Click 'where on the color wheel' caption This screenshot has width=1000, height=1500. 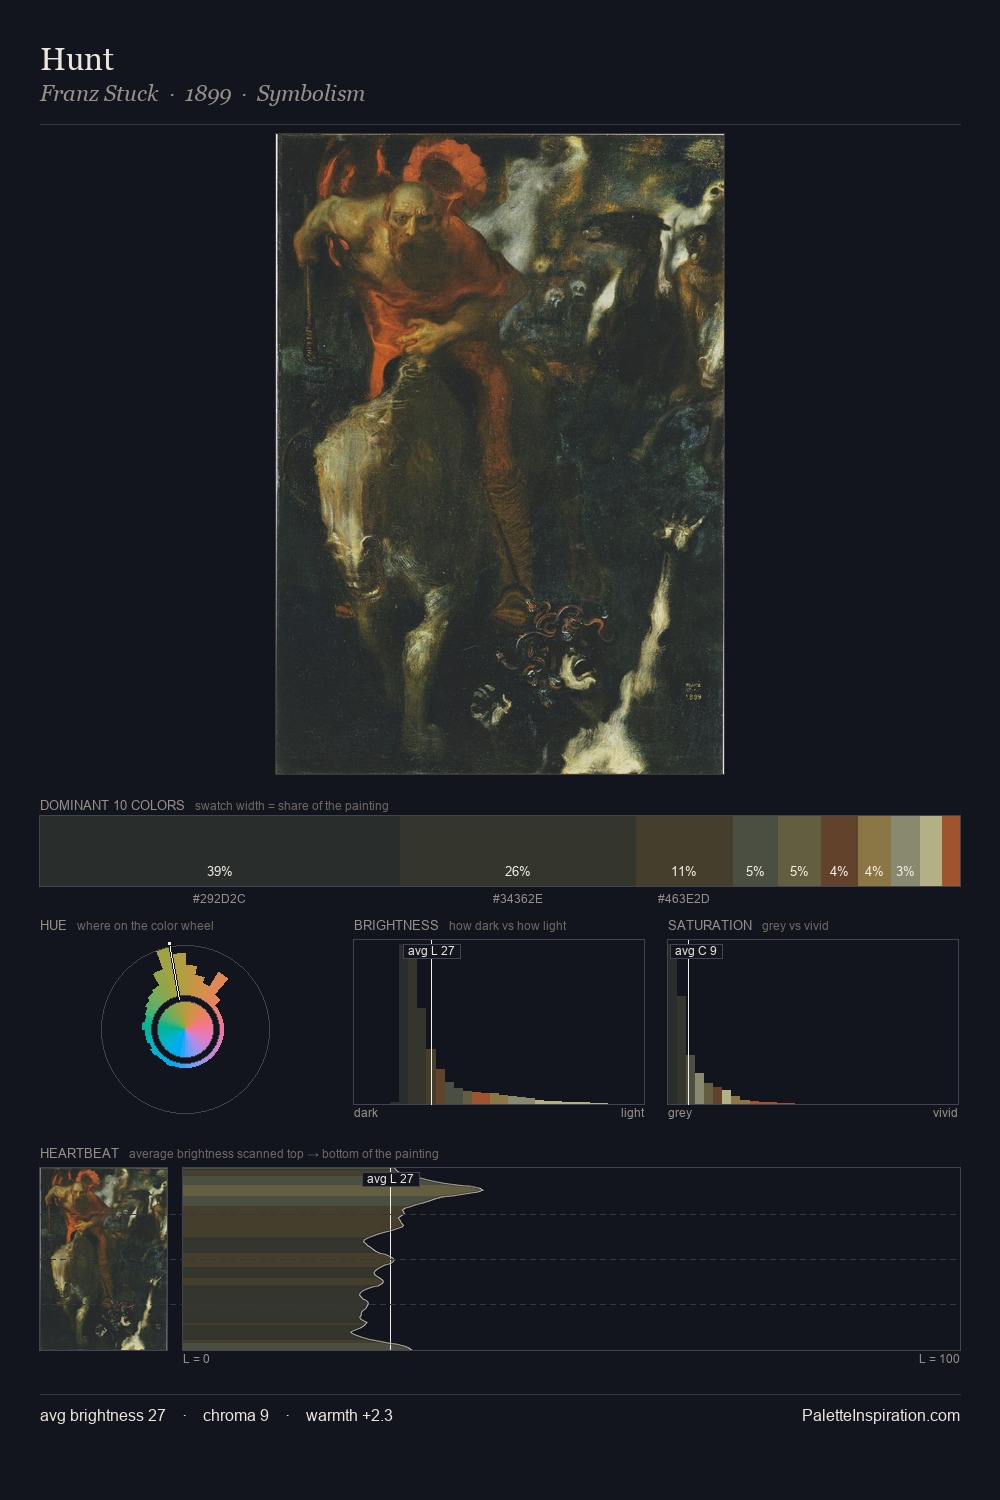(x=145, y=926)
